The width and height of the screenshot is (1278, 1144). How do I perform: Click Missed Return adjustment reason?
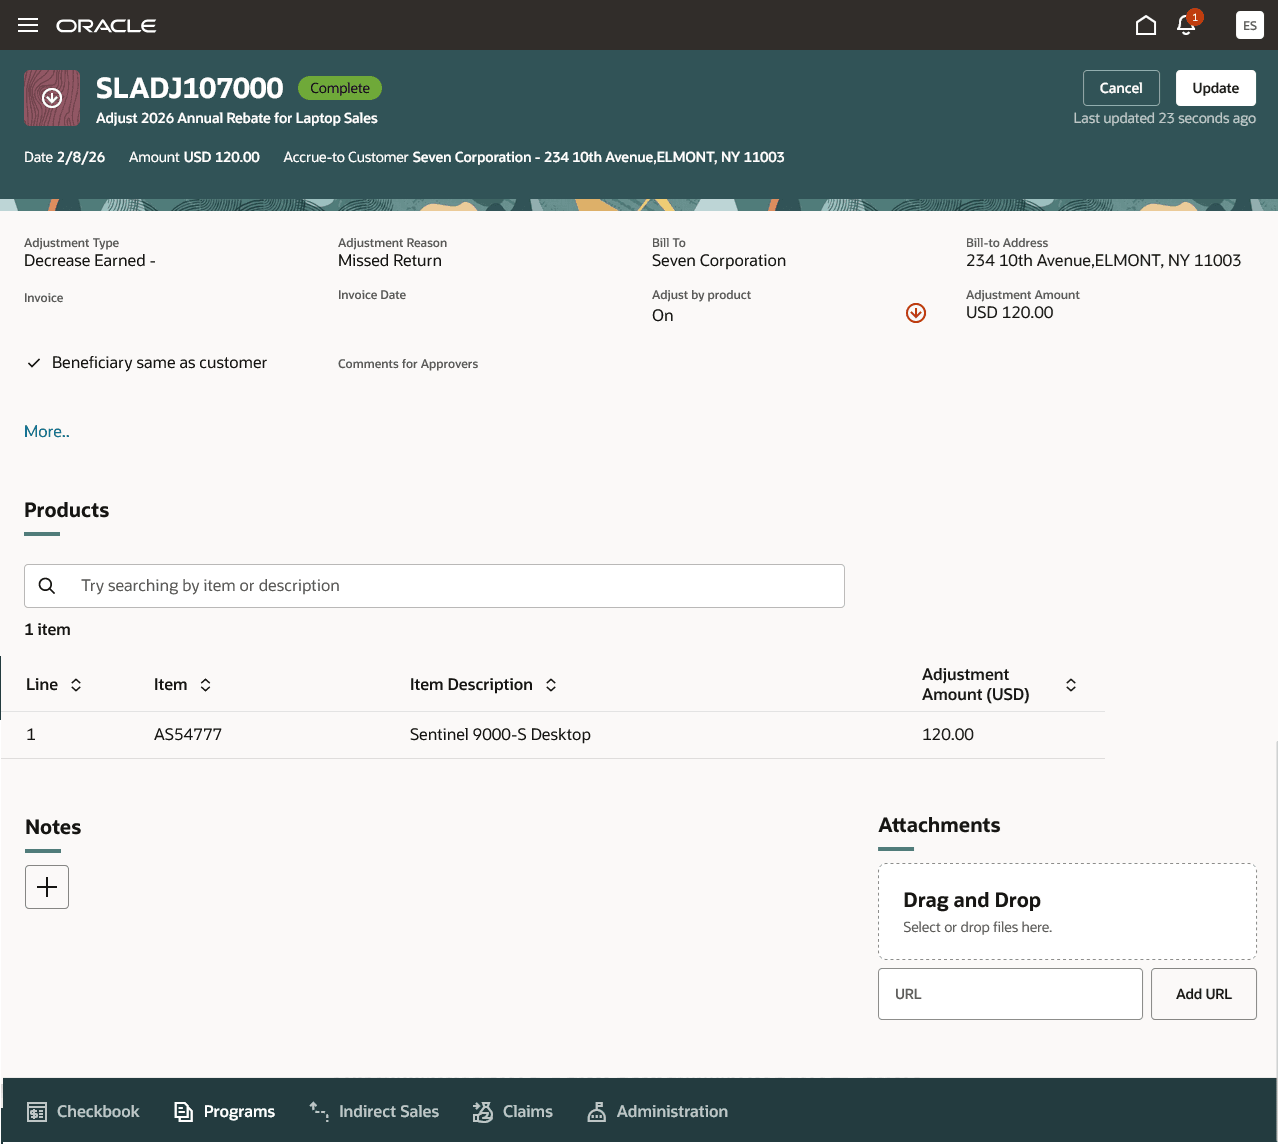click(390, 261)
